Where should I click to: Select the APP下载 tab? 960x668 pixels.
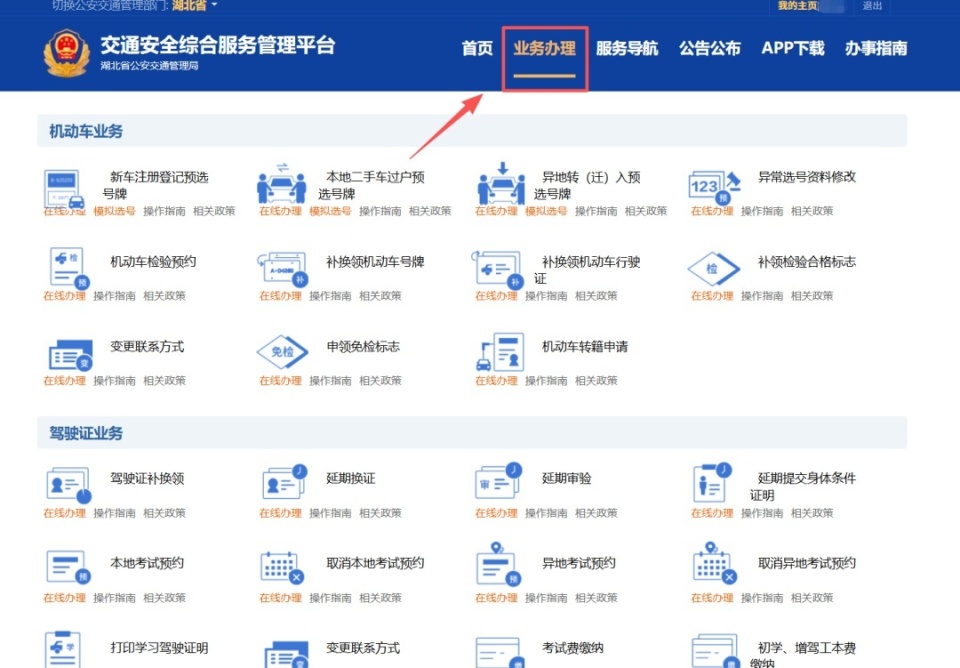[x=793, y=48]
